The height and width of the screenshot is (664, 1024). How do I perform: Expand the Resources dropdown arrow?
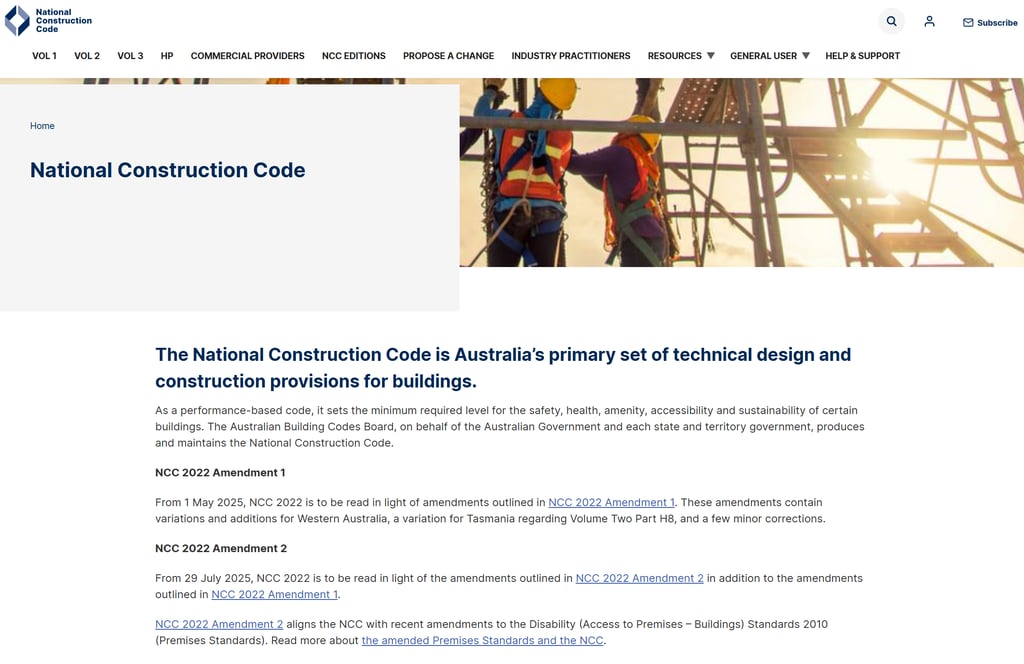tap(711, 55)
